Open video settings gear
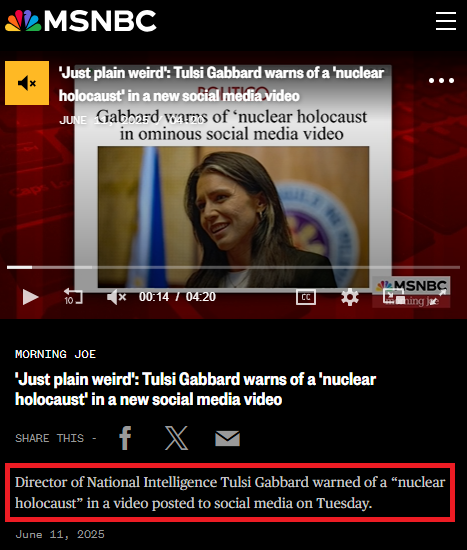Image resolution: width=467 pixels, height=550 pixels. click(x=350, y=297)
